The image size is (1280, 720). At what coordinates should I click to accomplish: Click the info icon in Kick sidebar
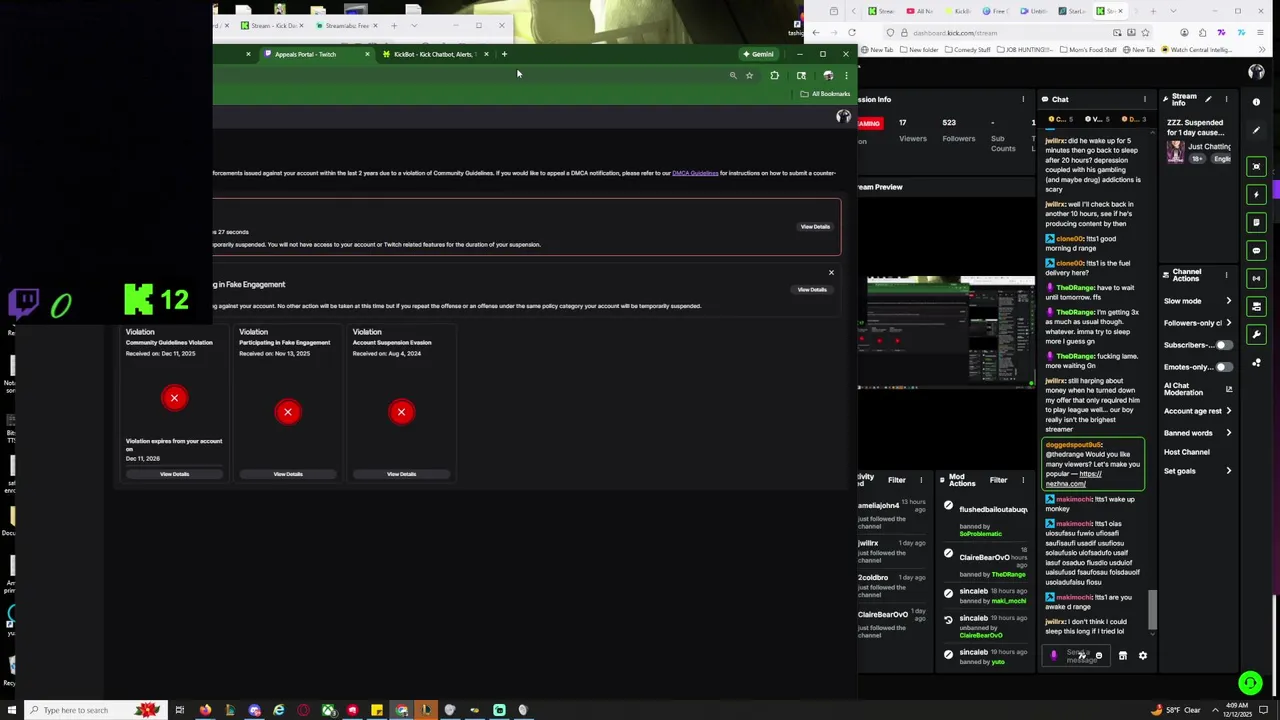pos(1257,102)
